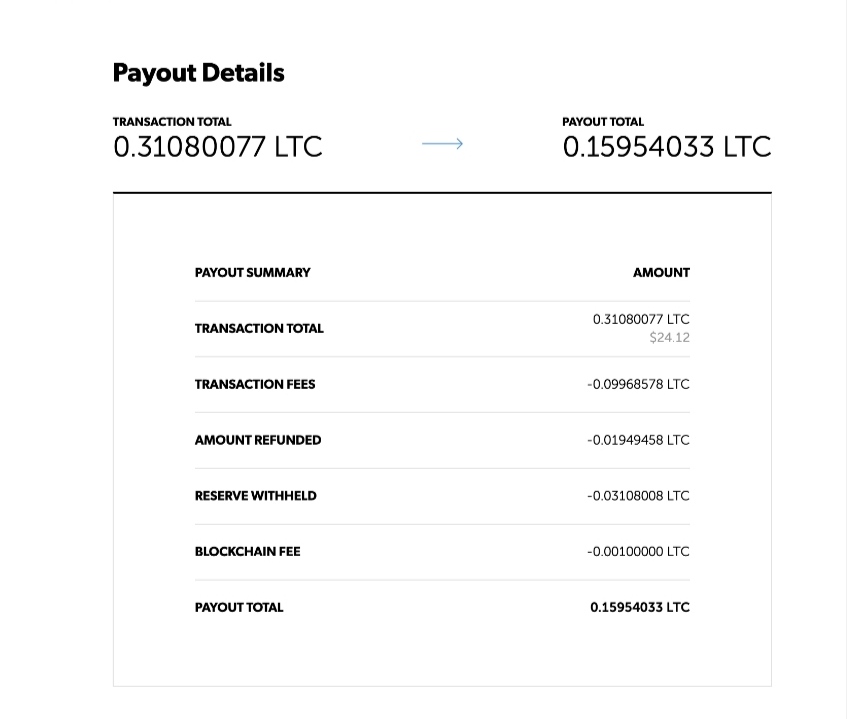Screen dimensions: 847x719
Task: Click the arrow between transaction and payout totals
Action: 442,145
